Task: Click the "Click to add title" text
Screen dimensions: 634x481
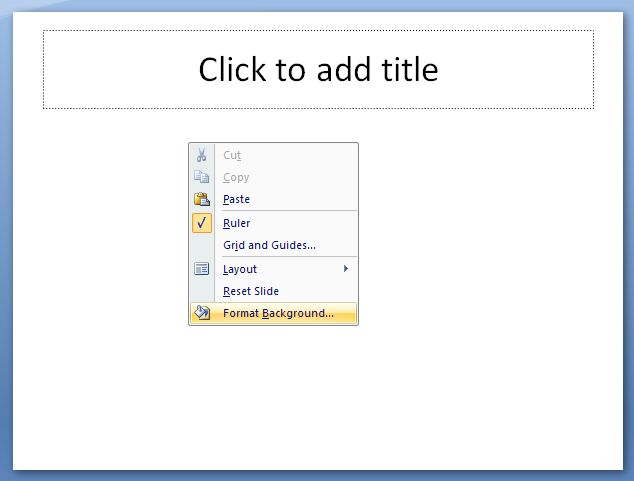Action: coord(318,70)
